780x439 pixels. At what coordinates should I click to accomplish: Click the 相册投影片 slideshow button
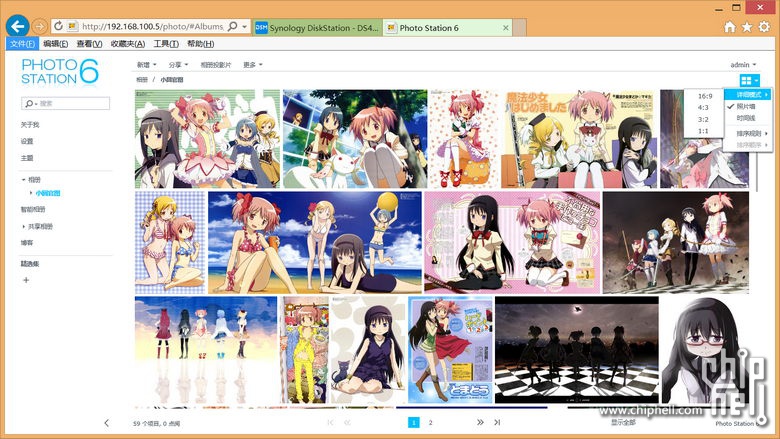[x=216, y=65]
